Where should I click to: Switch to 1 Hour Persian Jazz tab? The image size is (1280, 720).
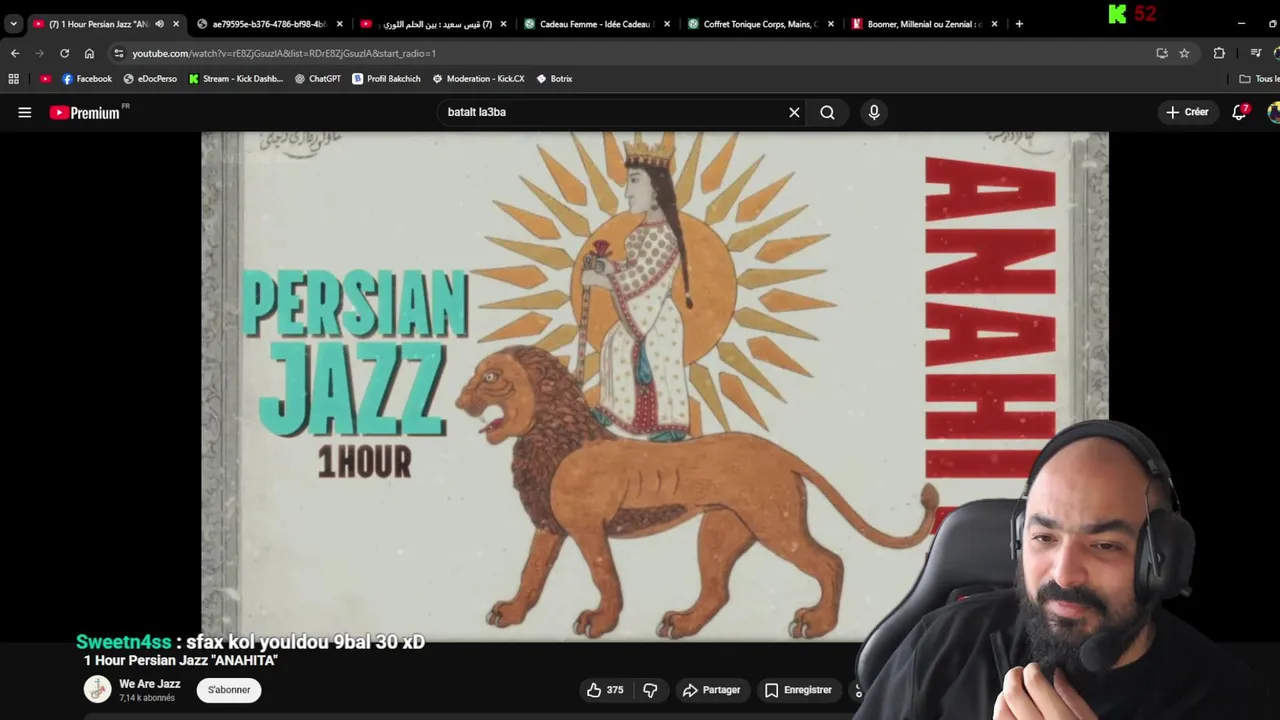coord(98,24)
